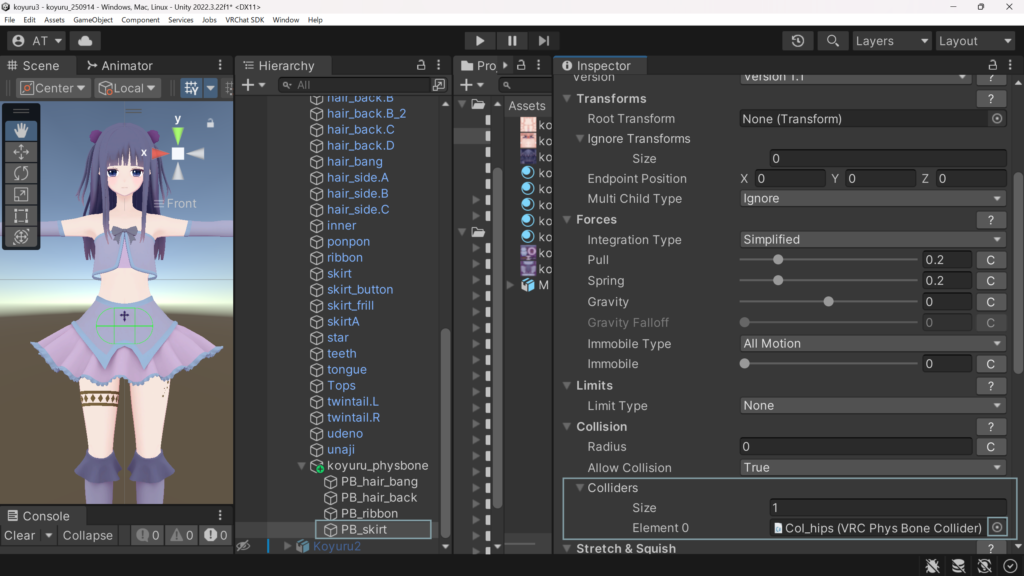Open the Unity cloud services icon
The height and width of the screenshot is (576, 1024).
(84, 41)
